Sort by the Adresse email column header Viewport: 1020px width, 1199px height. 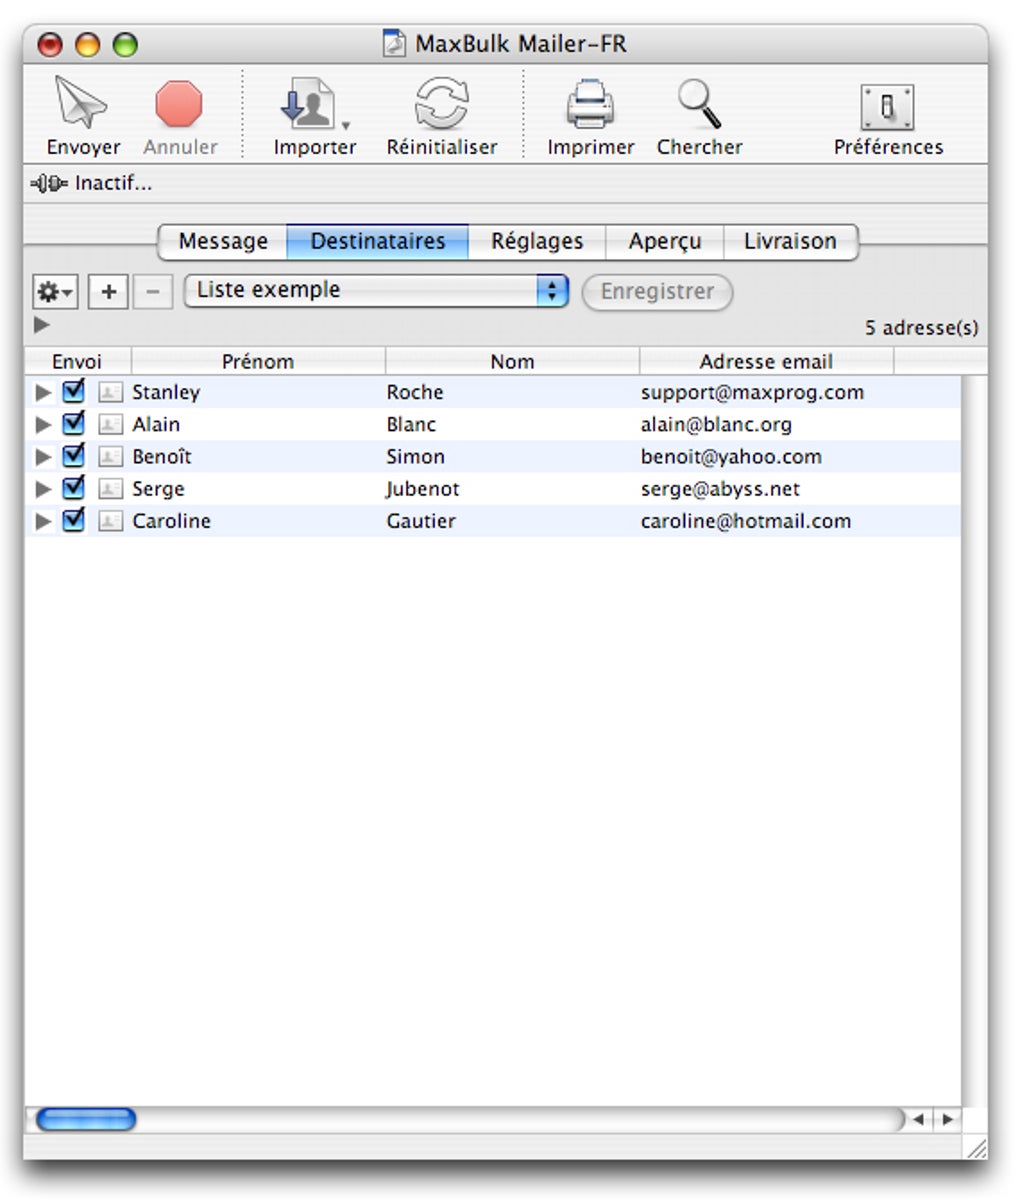766,361
